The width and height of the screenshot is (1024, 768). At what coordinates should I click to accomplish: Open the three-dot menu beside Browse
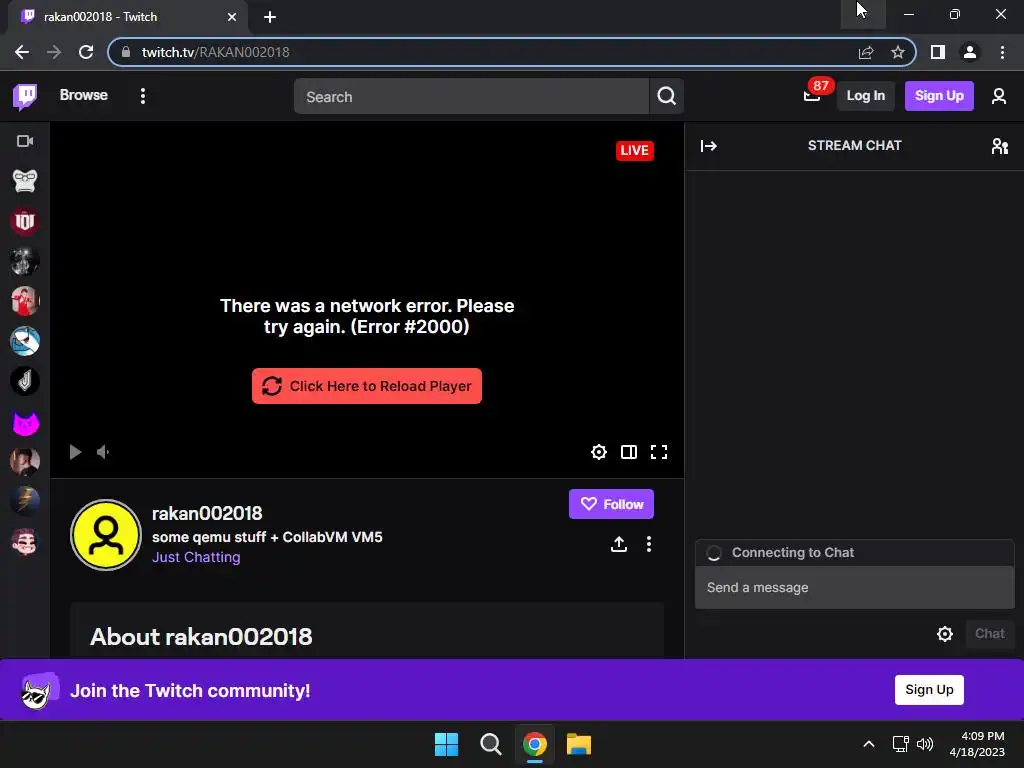pyautogui.click(x=142, y=96)
